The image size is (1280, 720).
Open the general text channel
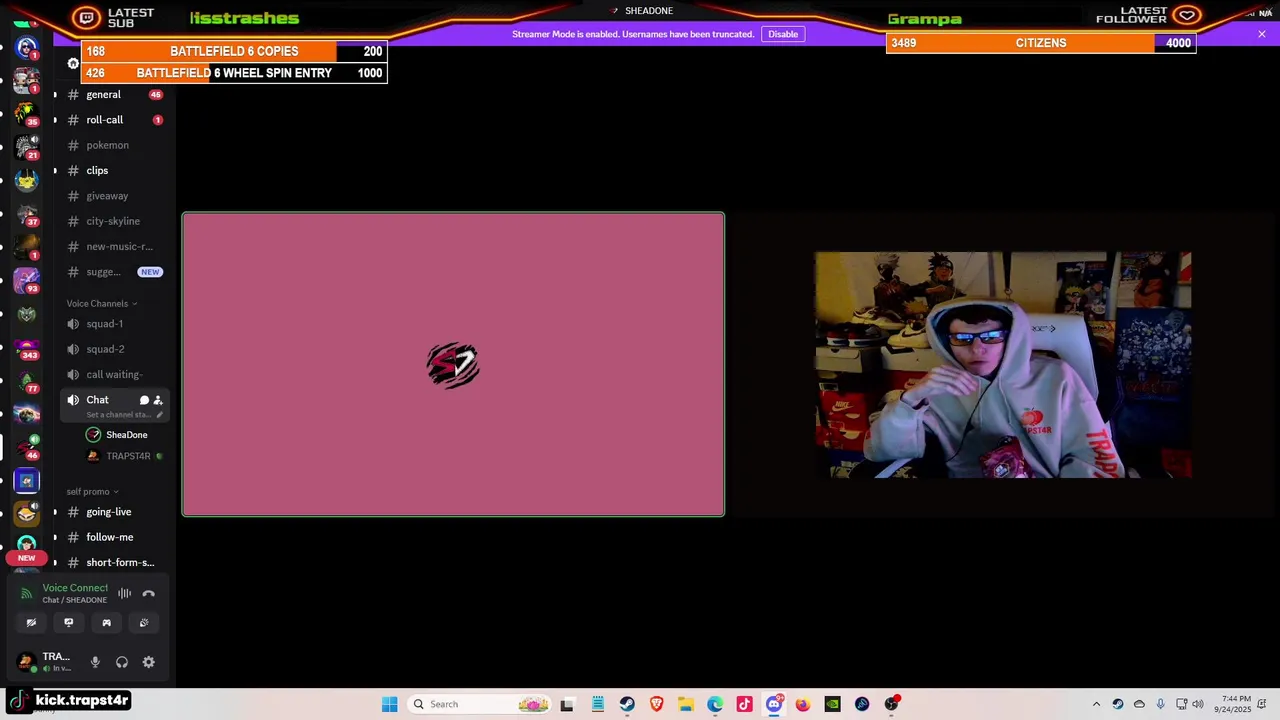(113, 95)
